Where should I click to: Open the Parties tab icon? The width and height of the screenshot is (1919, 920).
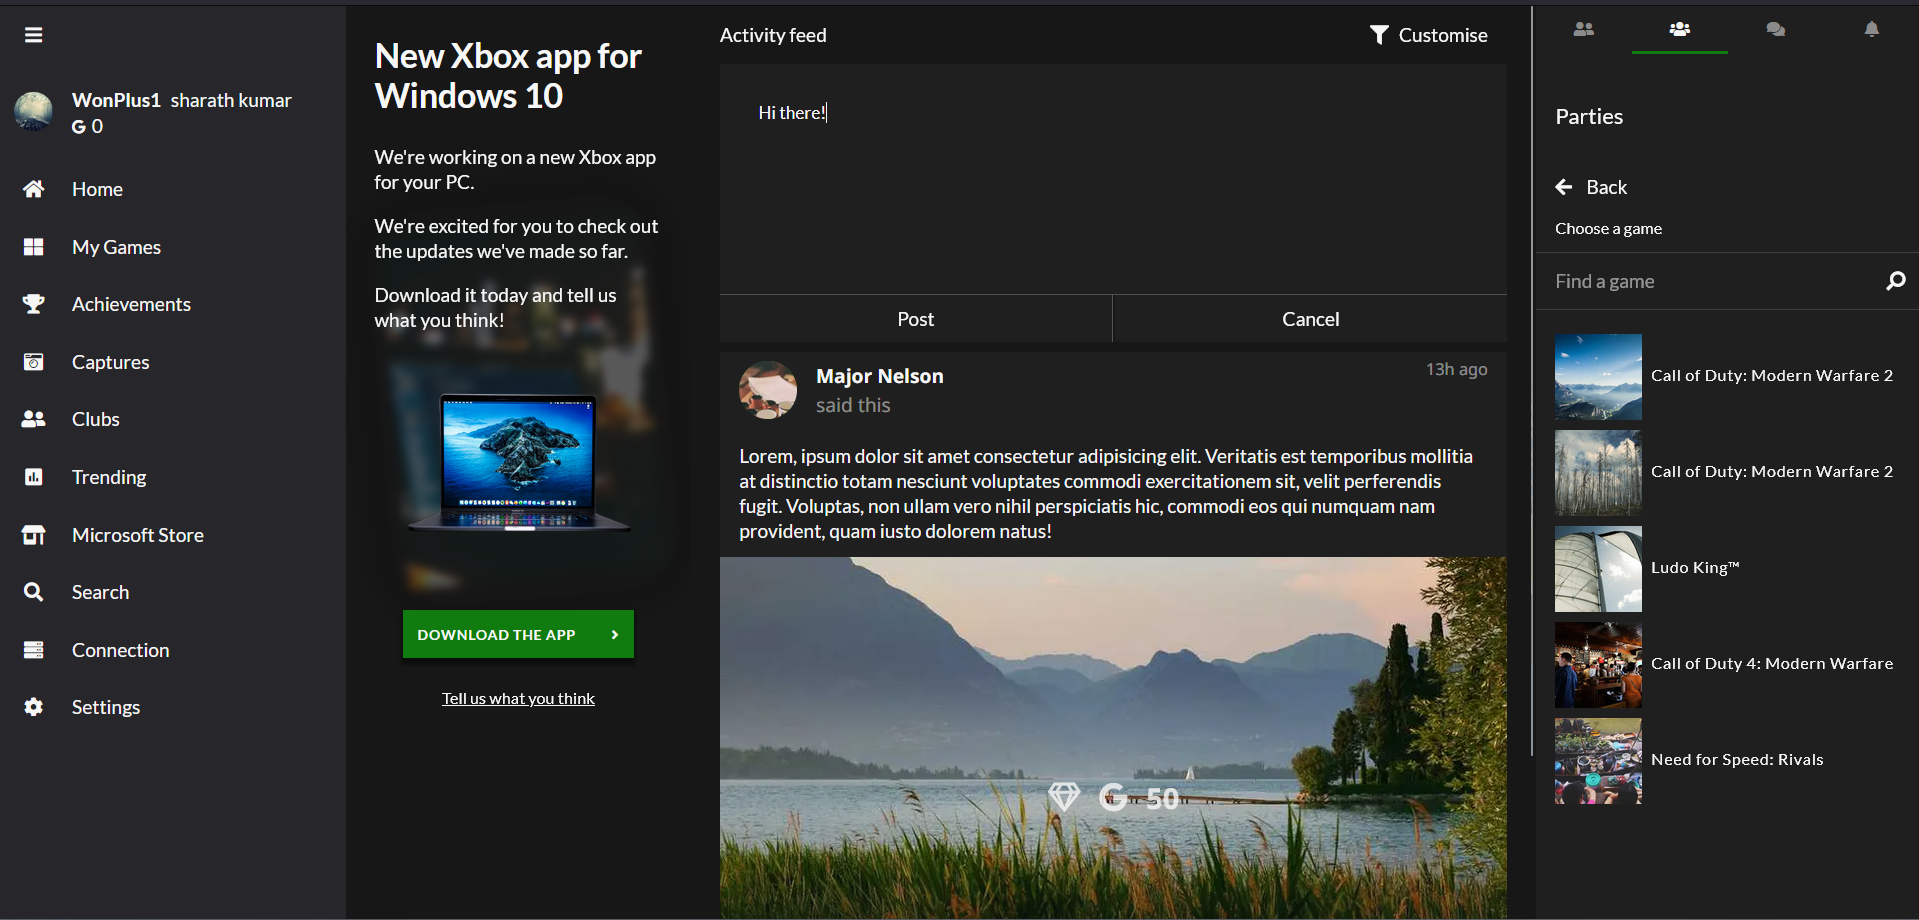coord(1680,29)
